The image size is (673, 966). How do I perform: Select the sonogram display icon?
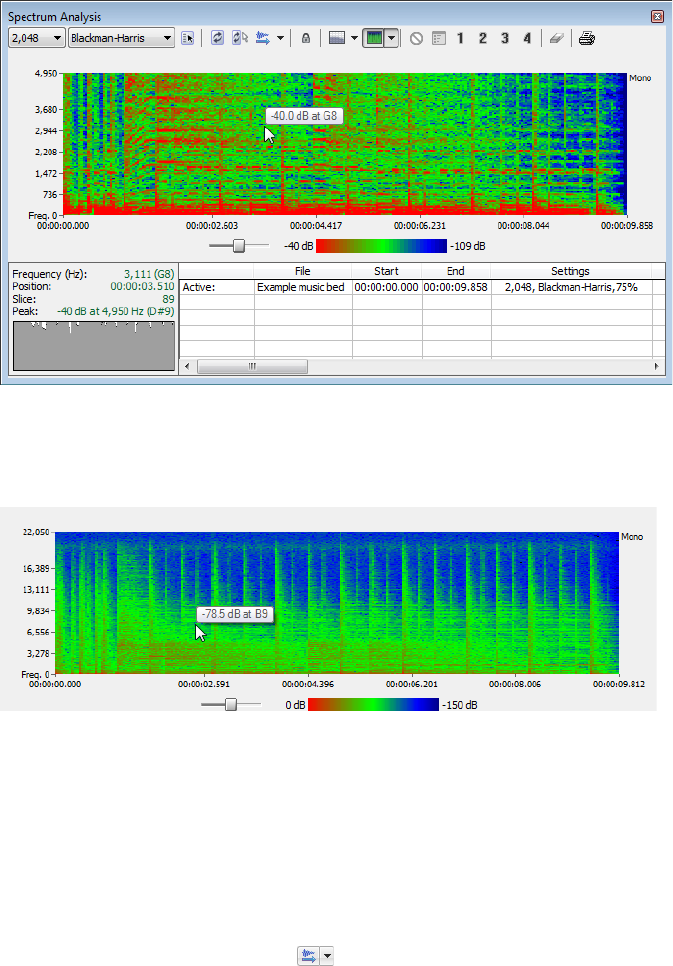[373, 38]
